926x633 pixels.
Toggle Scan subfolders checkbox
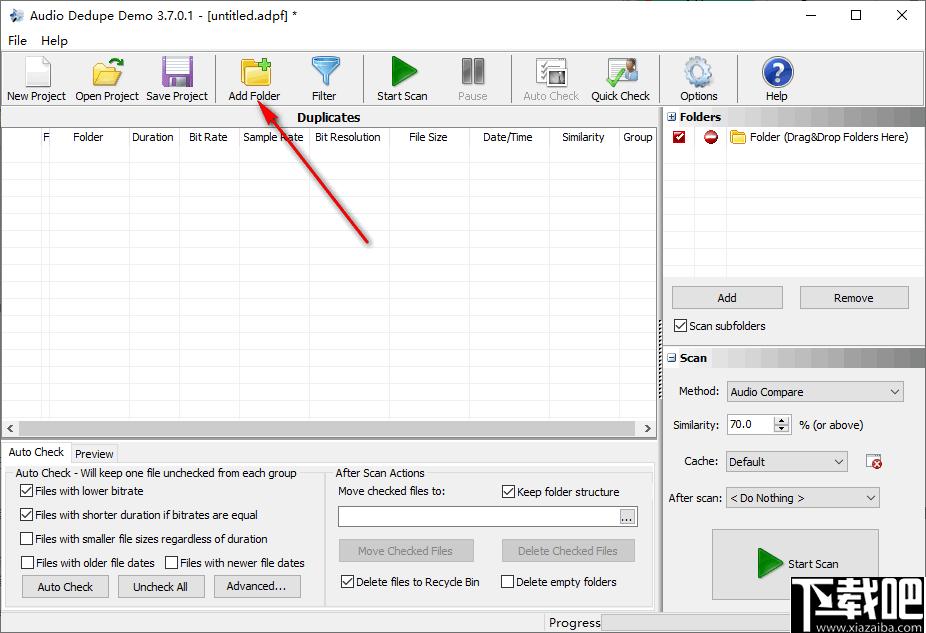pos(680,325)
